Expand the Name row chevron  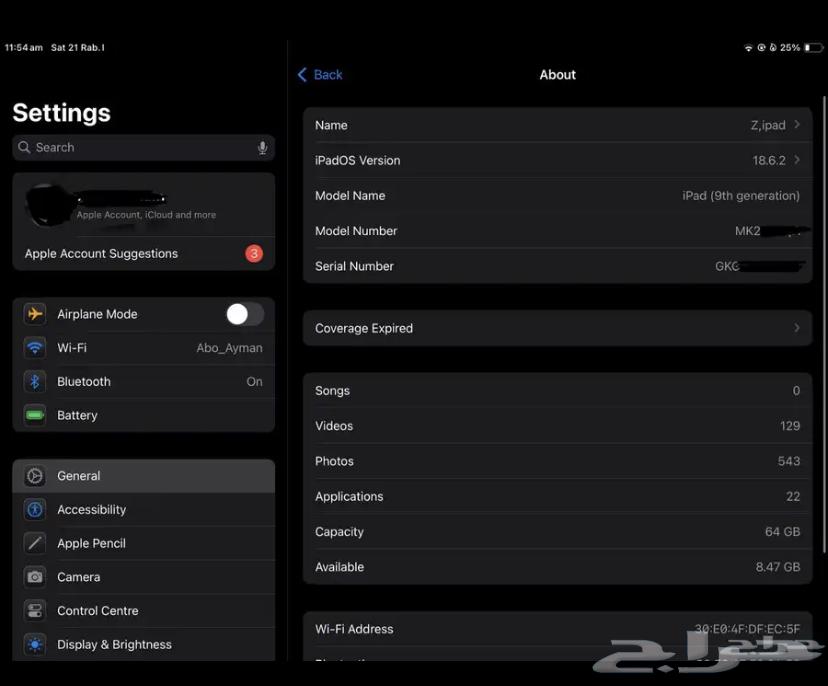click(797, 125)
